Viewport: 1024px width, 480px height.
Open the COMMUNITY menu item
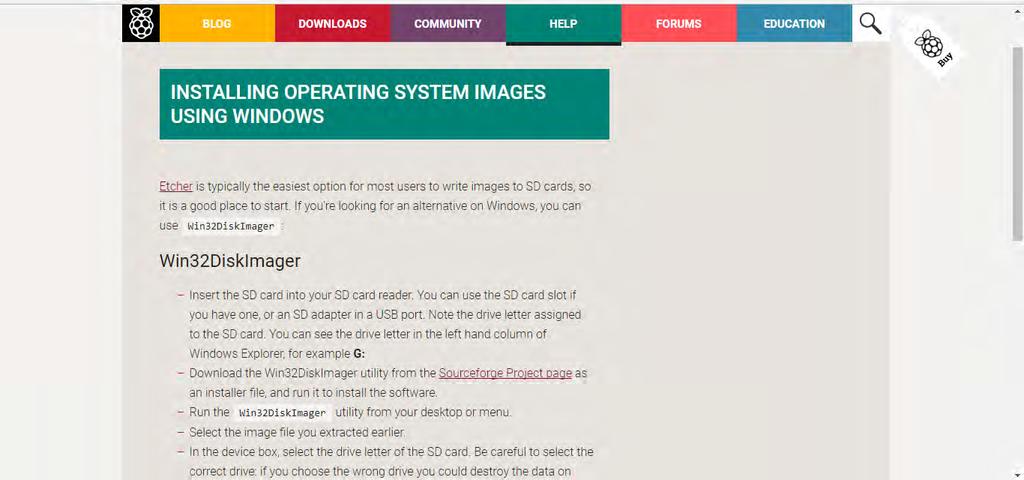point(447,24)
